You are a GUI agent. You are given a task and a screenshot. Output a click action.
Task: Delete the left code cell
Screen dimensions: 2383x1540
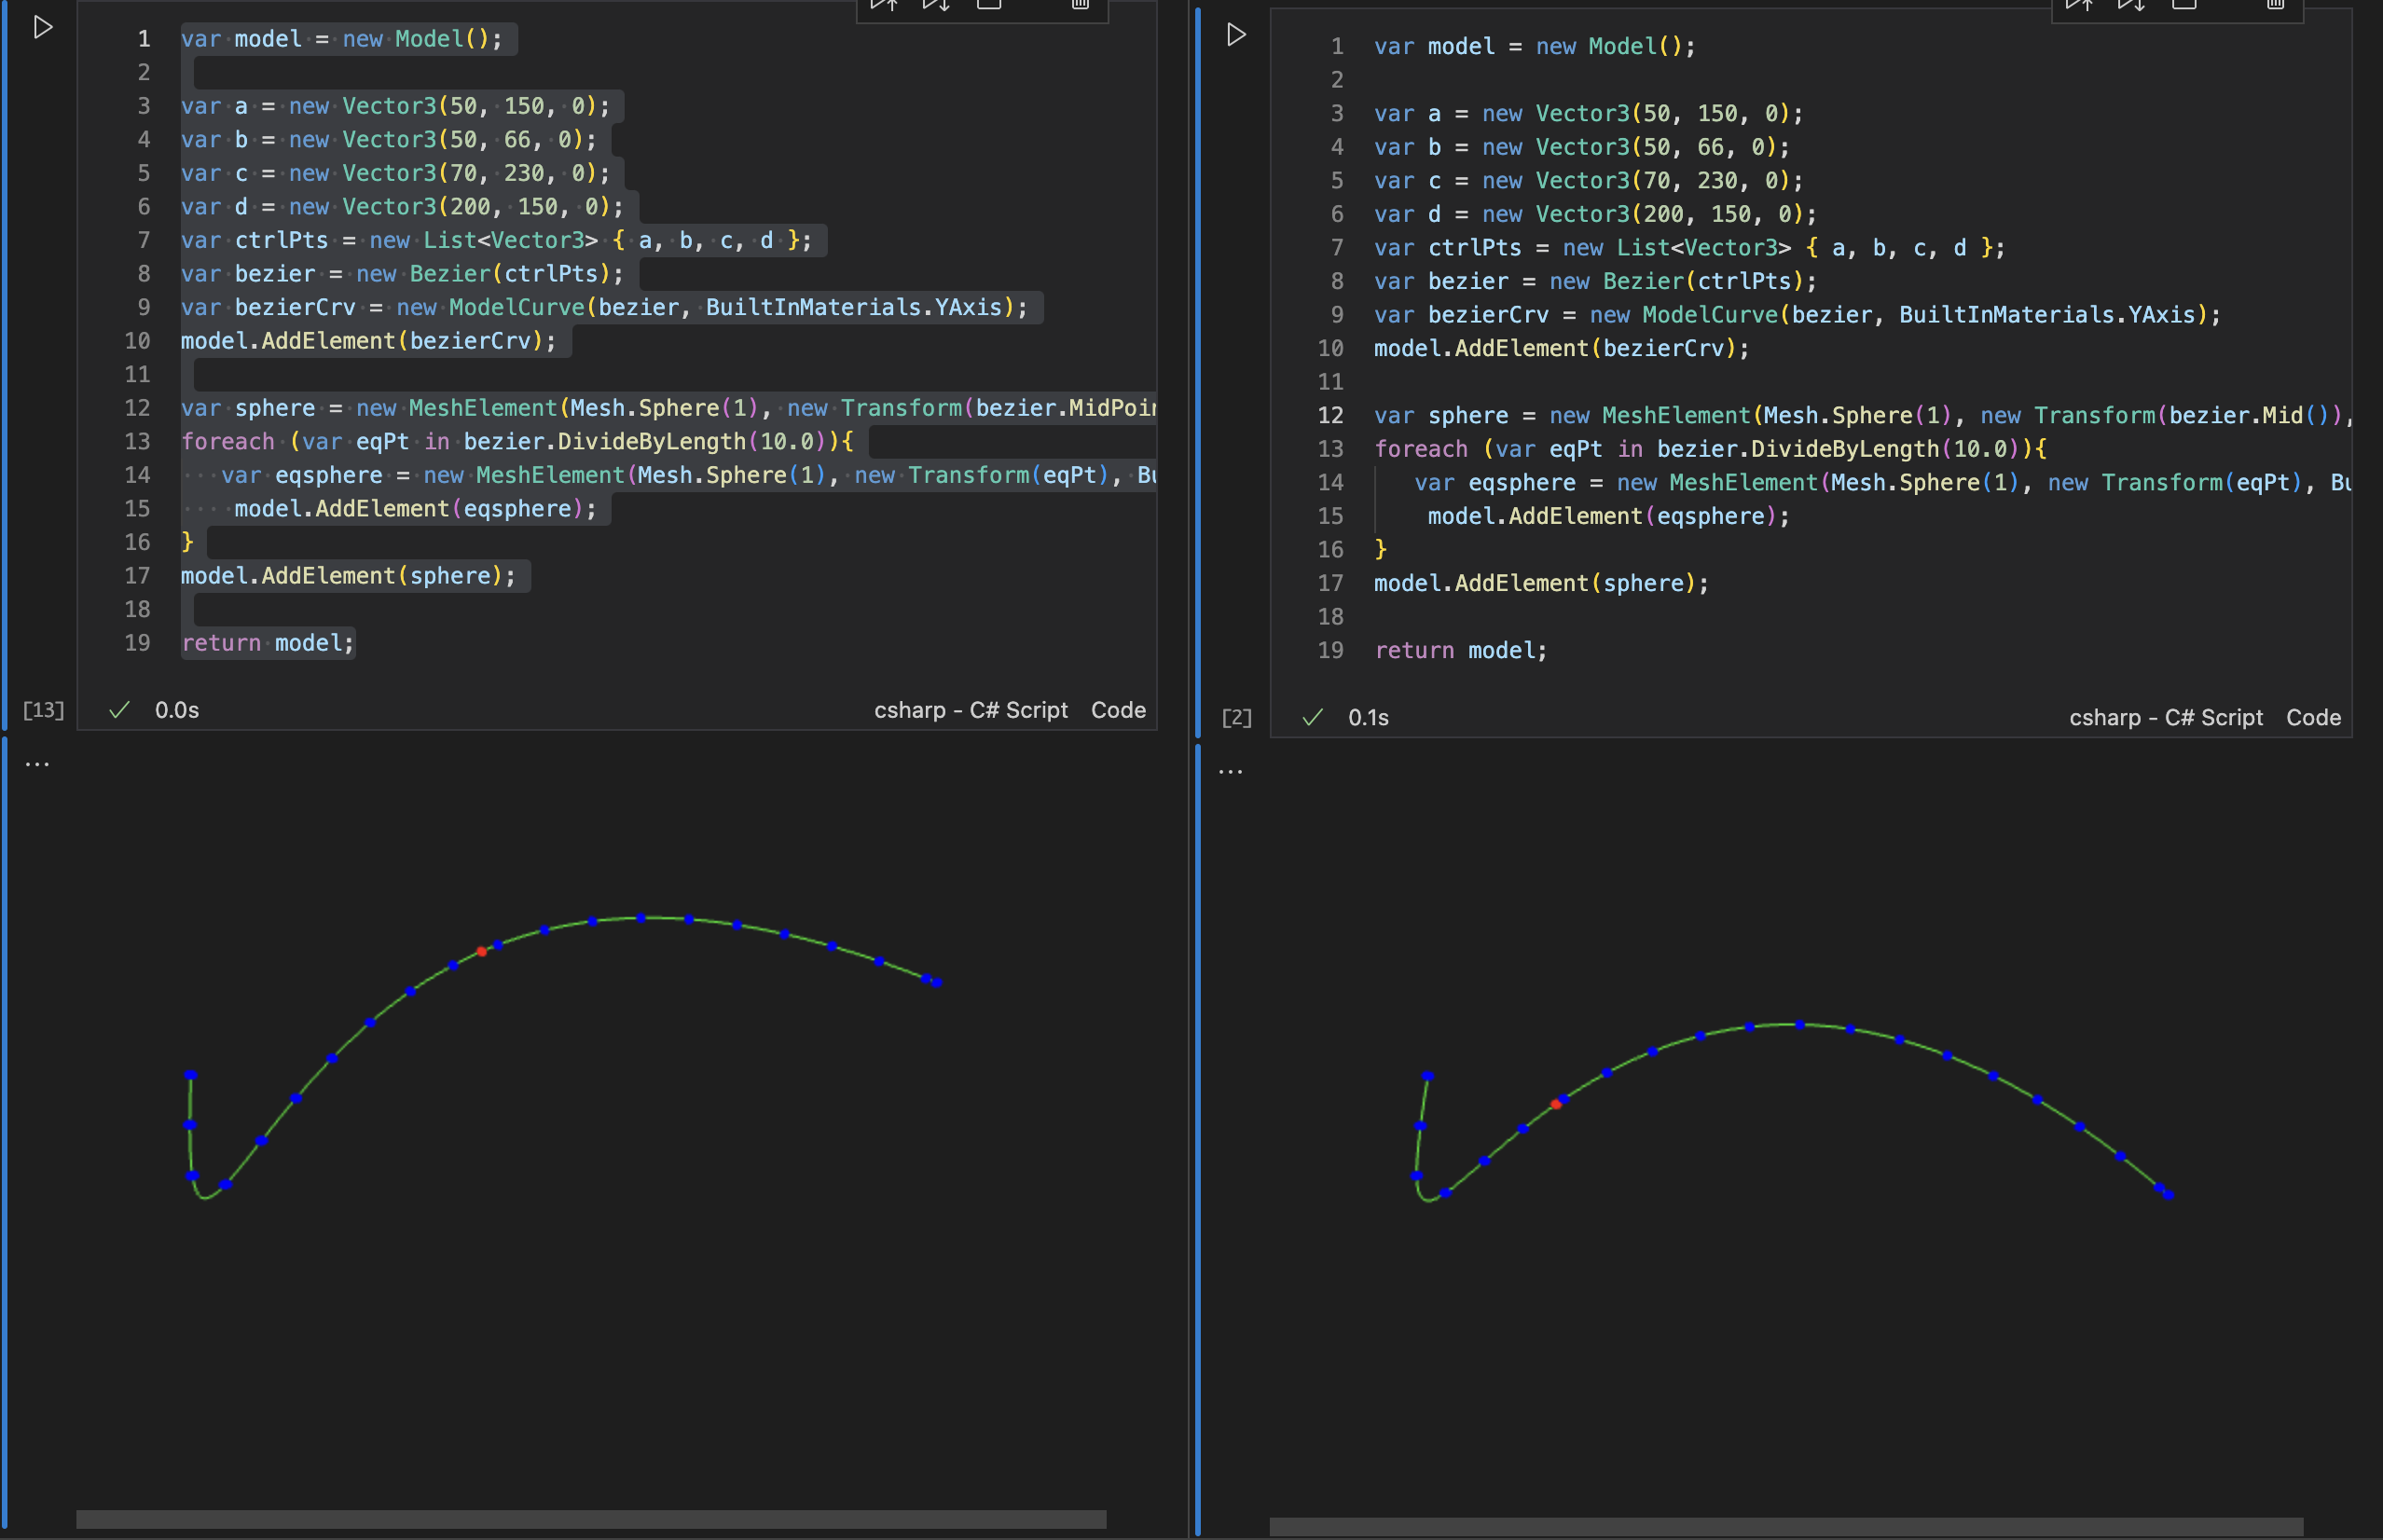(1079, 6)
